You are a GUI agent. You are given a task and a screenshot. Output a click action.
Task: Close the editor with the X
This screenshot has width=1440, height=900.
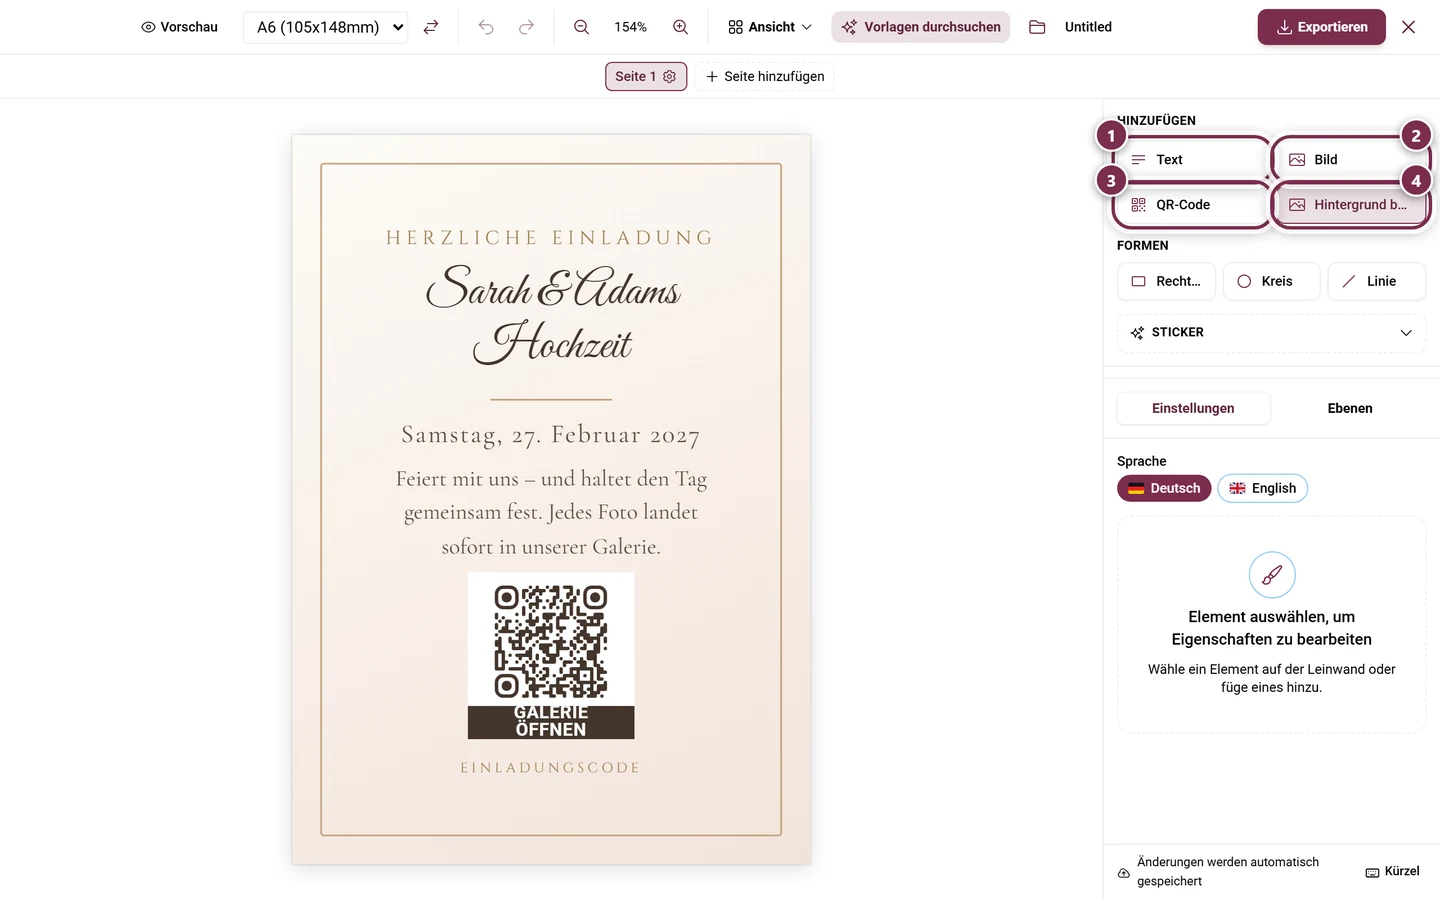coord(1409,27)
